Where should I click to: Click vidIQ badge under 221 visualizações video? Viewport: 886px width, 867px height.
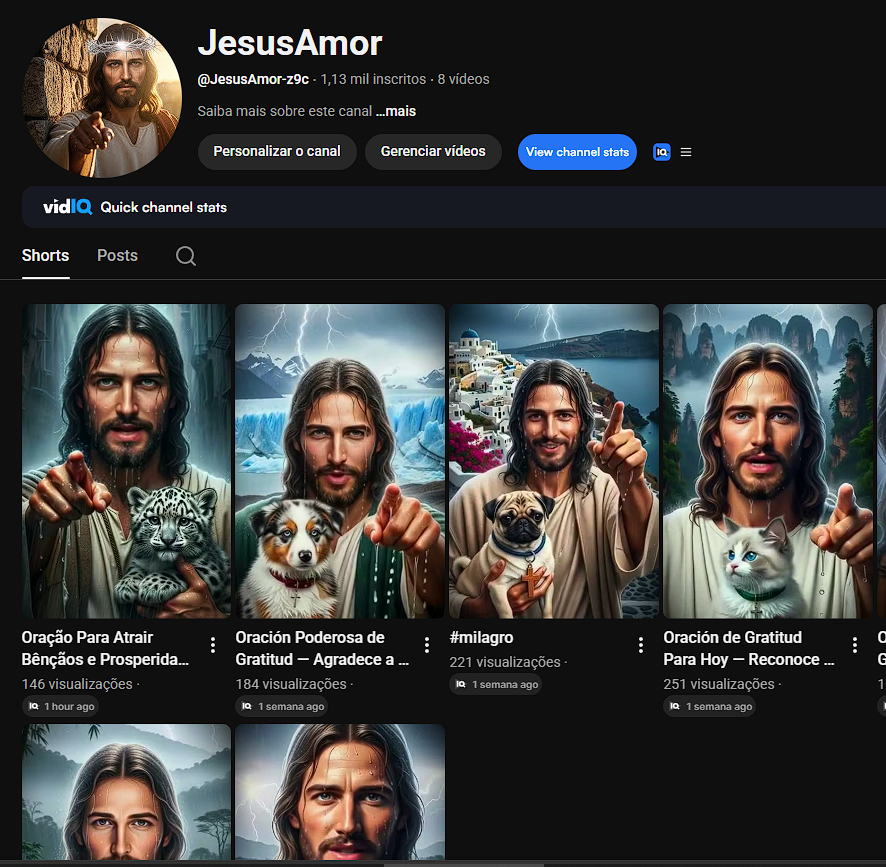[496, 684]
